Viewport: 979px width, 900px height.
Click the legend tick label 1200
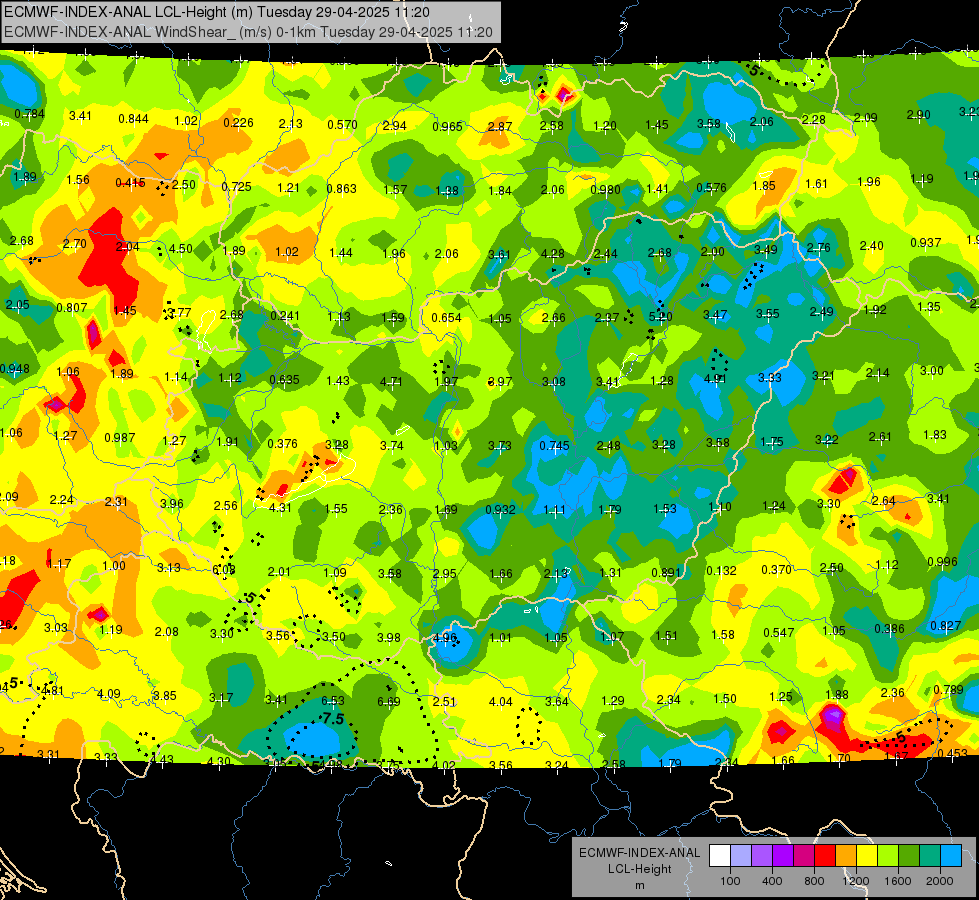click(x=855, y=881)
